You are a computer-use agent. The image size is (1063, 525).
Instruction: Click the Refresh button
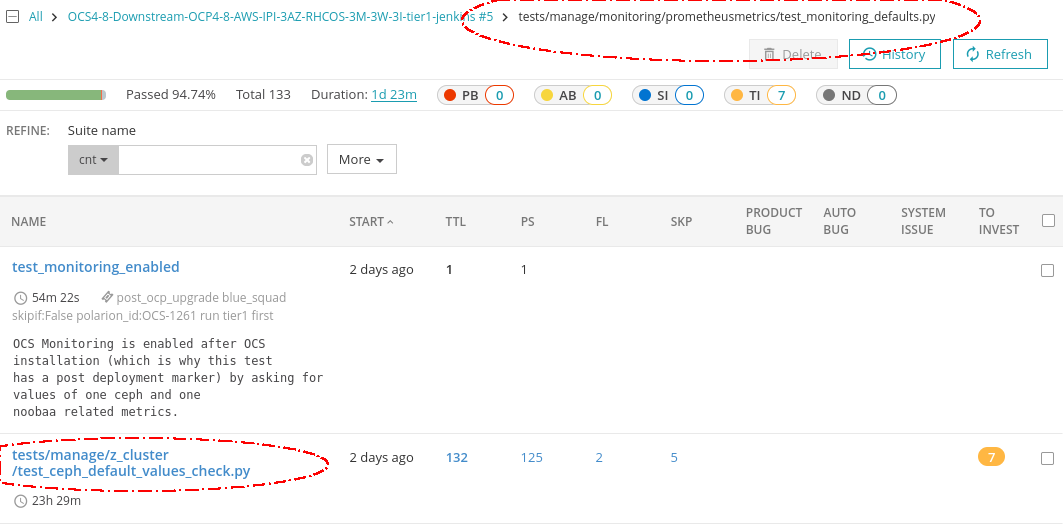[999, 54]
